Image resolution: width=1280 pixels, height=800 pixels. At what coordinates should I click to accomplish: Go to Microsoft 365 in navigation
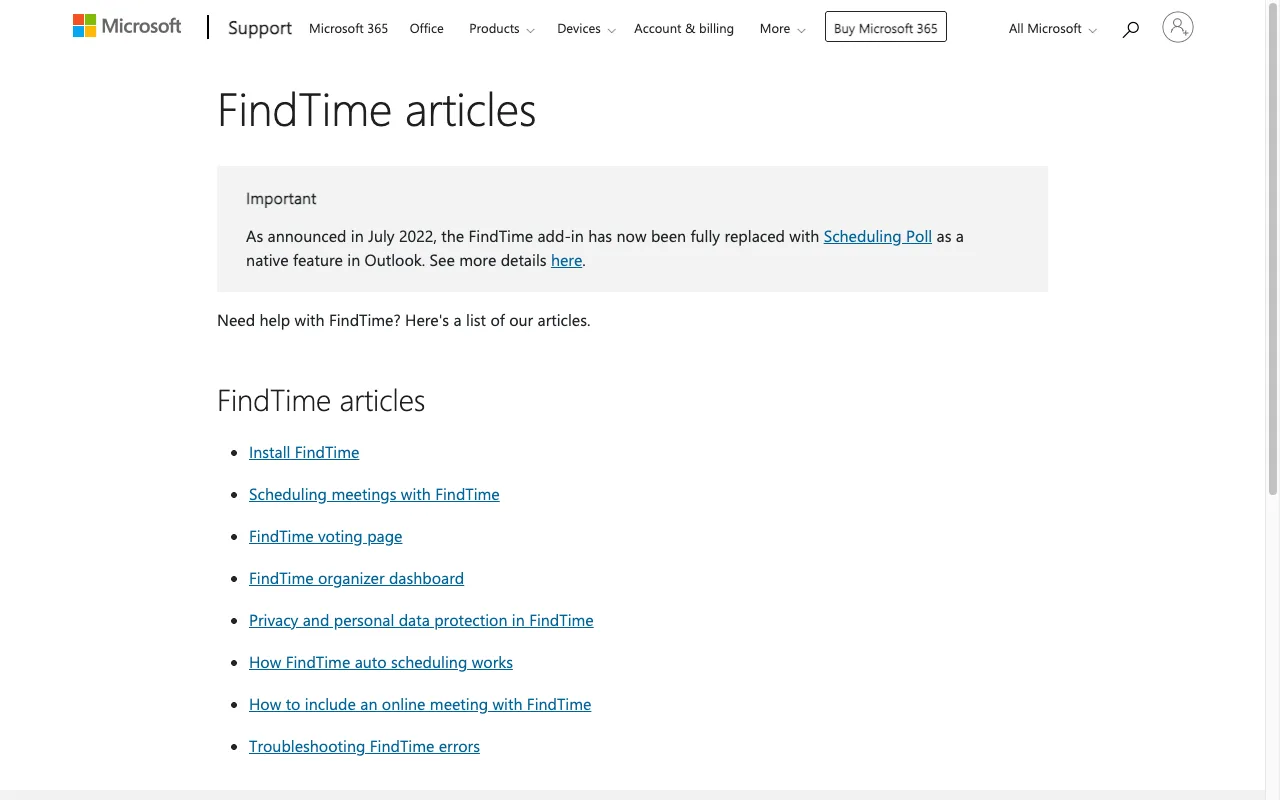click(x=348, y=28)
